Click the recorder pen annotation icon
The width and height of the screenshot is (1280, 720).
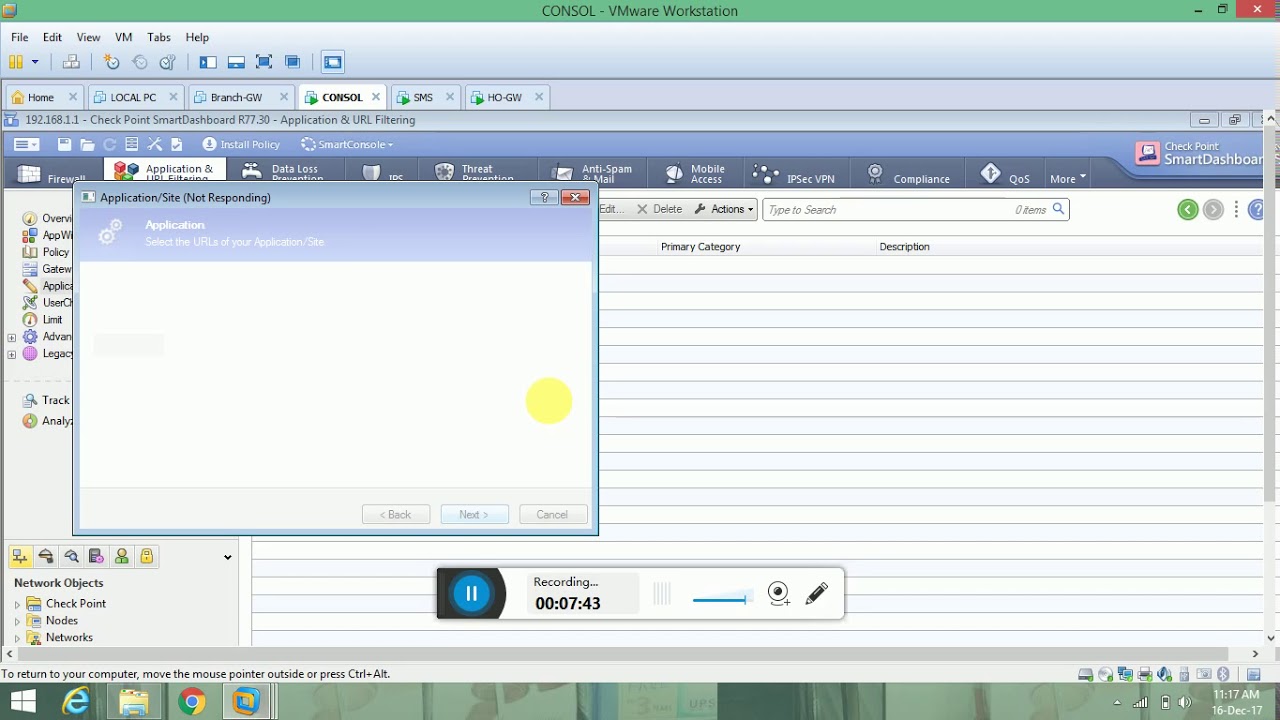point(816,594)
